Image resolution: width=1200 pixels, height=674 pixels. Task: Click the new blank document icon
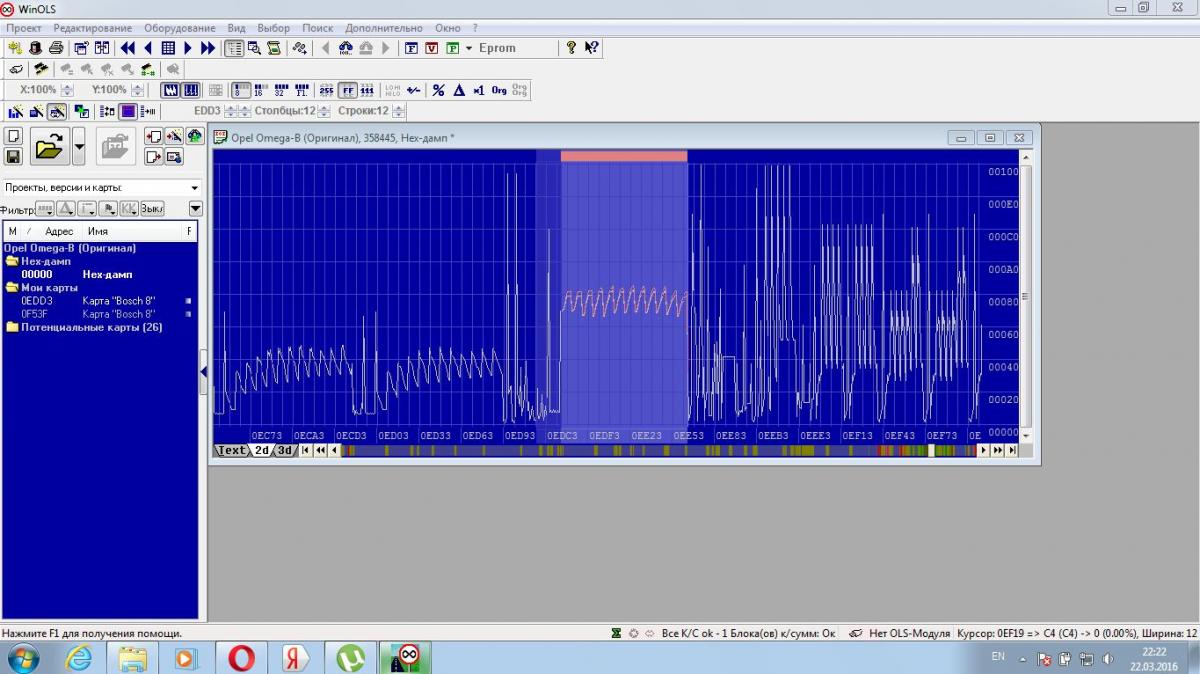click(x=13, y=137)
